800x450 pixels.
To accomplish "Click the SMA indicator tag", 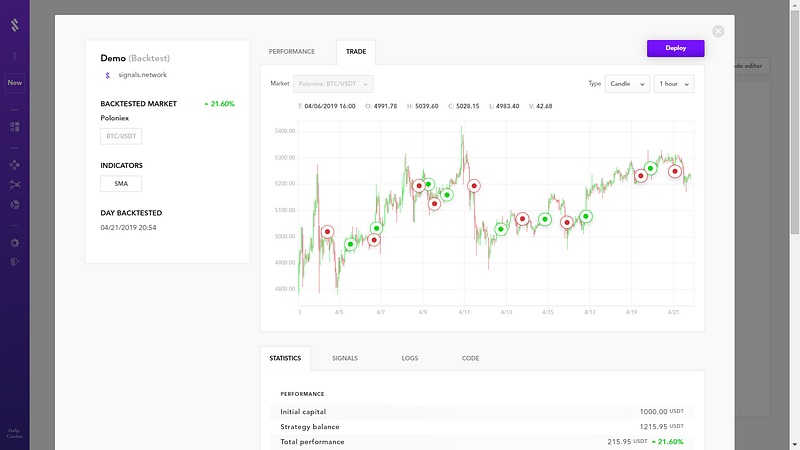I will point(121,184).
